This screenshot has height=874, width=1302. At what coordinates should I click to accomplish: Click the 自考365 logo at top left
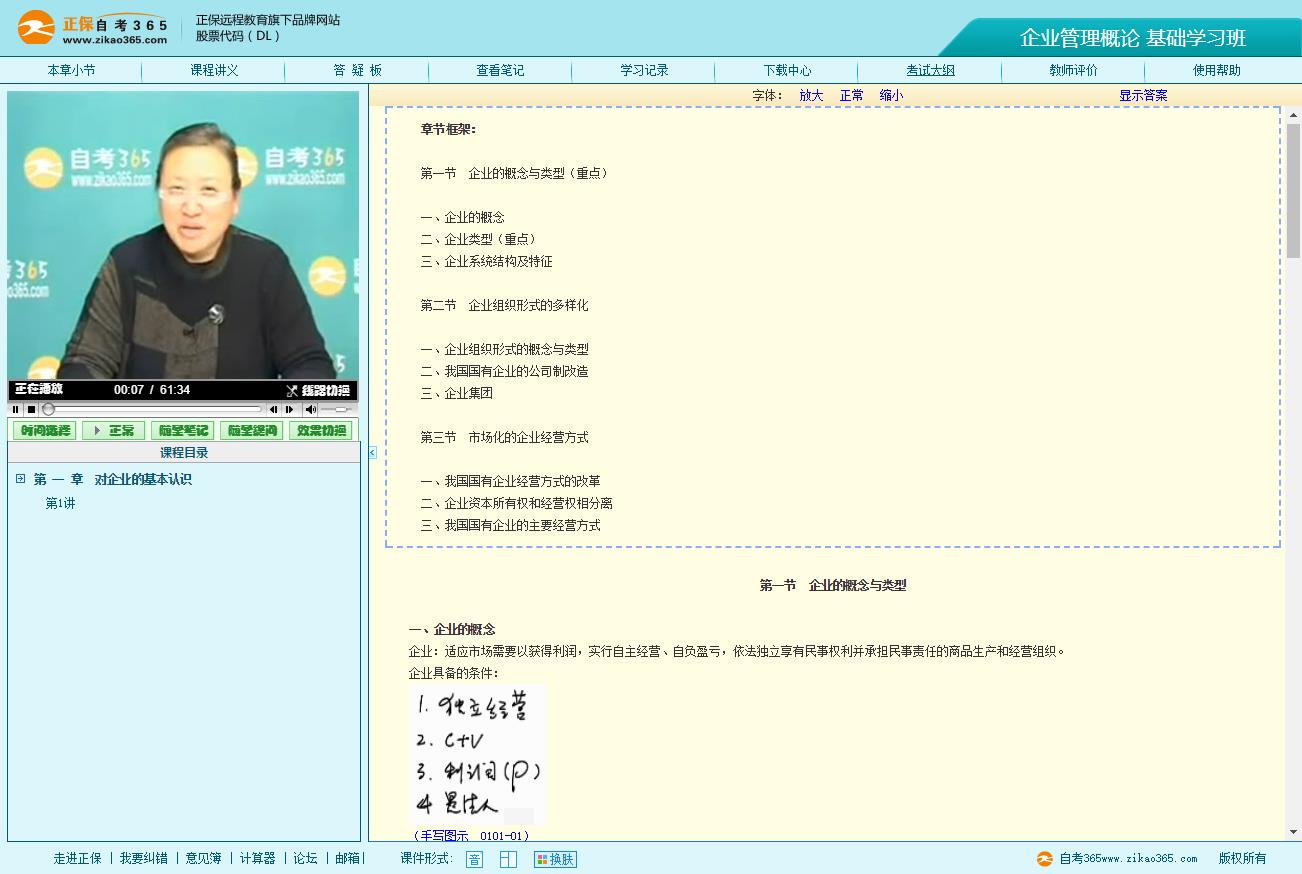[93, 27]
